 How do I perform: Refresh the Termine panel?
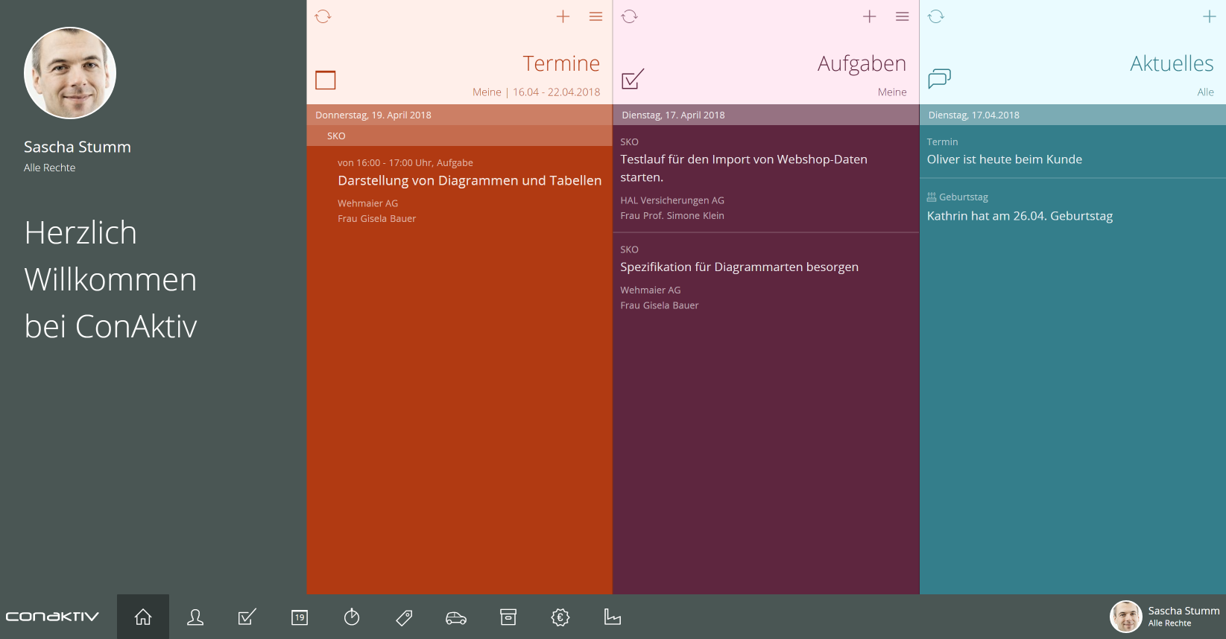[323, 16]
